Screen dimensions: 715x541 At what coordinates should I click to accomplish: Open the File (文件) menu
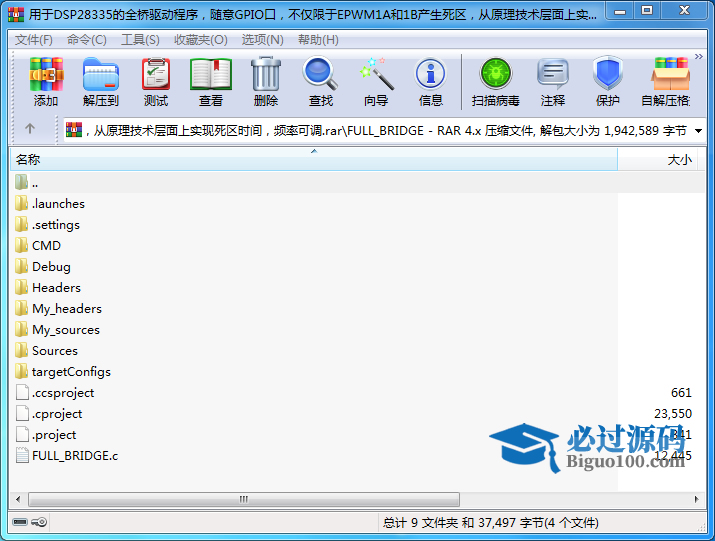(x=34, y=40)
